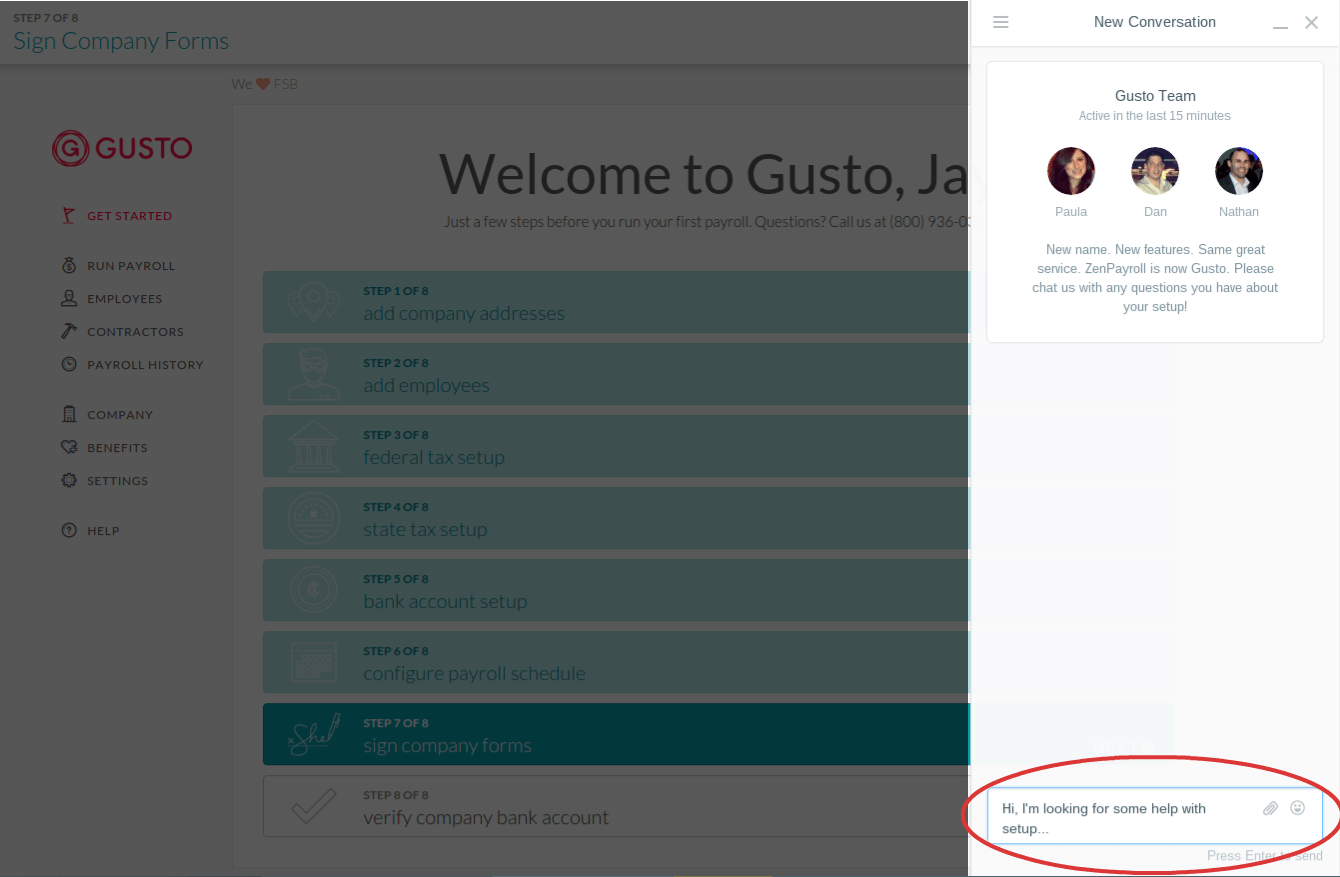This screenshot has height=877, width=1340.
Task: Click the 'We ♥ FSB' company name text
Action: pos(265,84)
